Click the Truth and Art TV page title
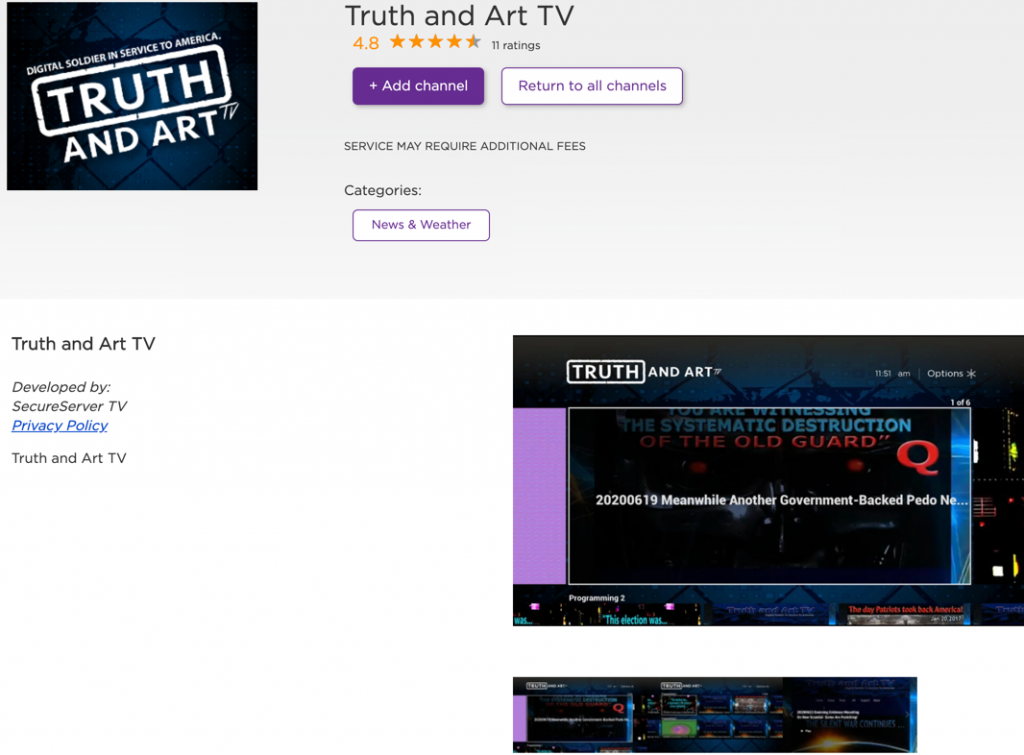 (459, 16)
